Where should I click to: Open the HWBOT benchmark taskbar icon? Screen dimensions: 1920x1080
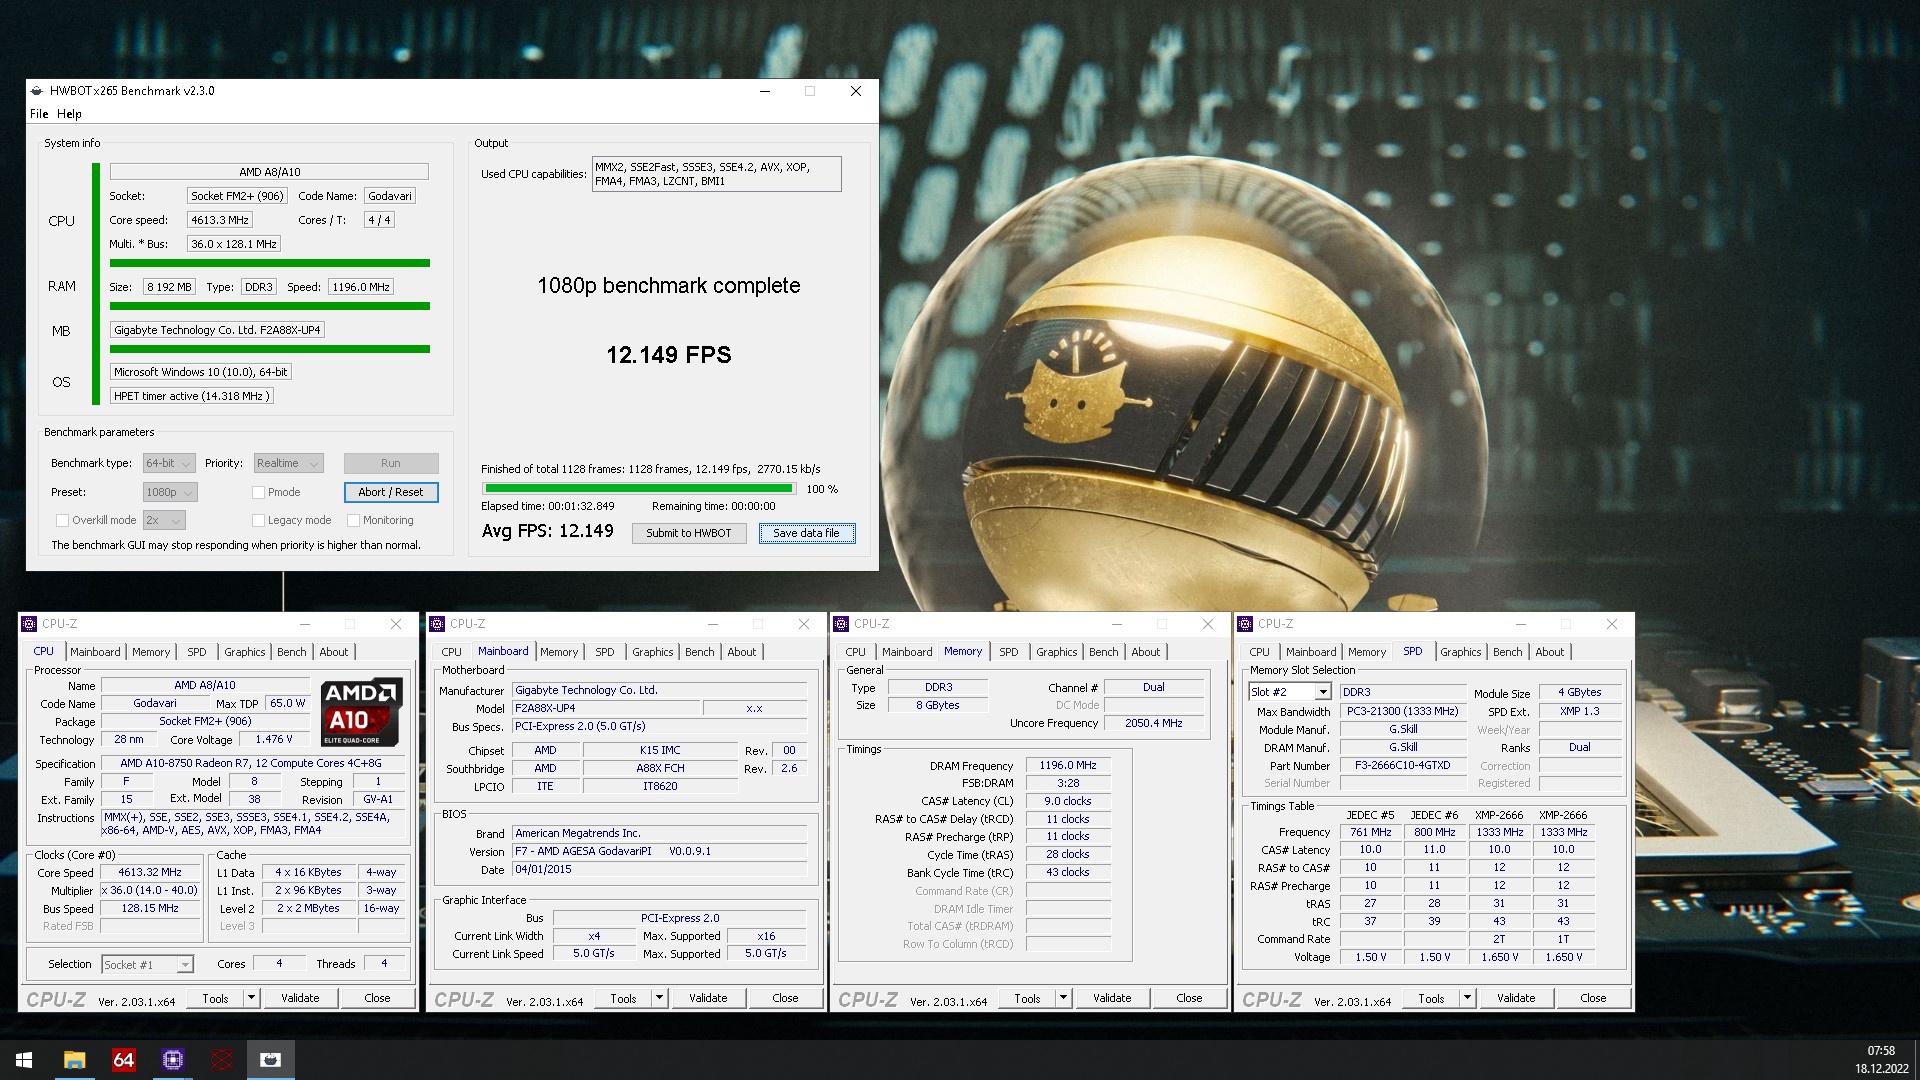pyautogui.click(x=270, y=1059)
